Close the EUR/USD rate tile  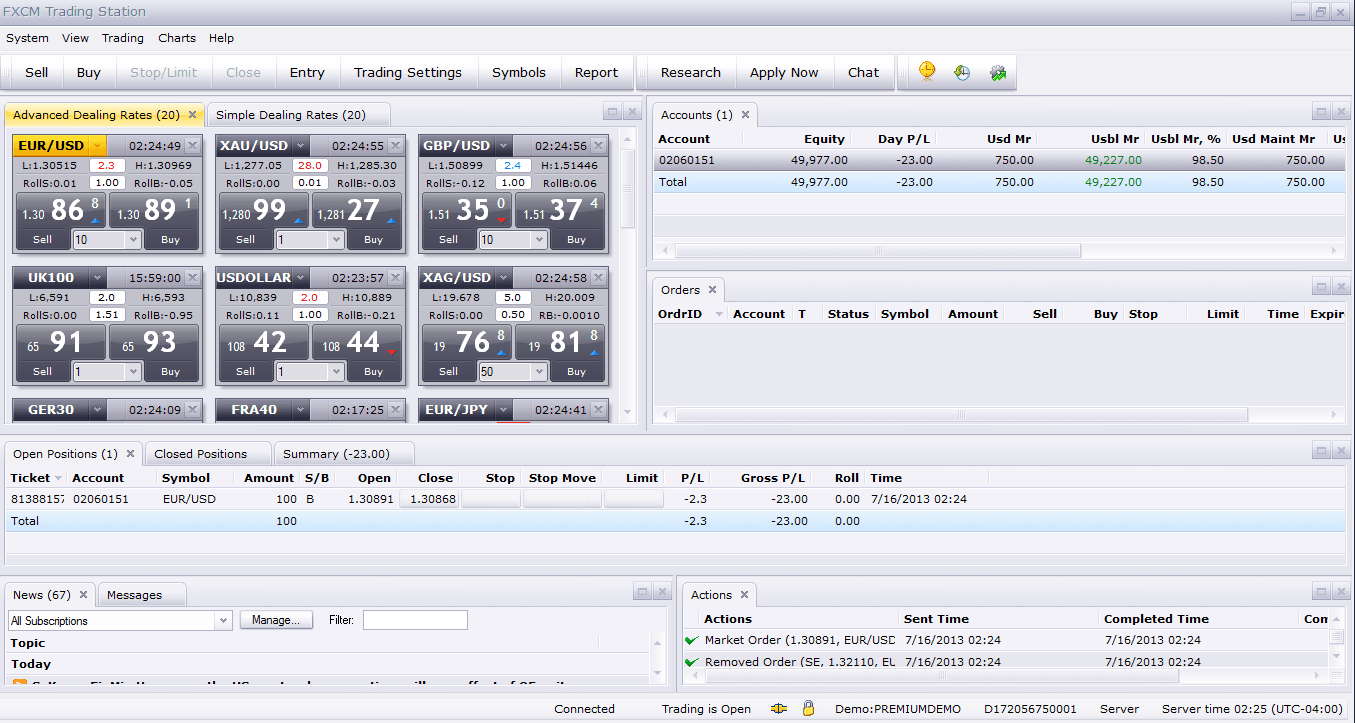point(193,146)
